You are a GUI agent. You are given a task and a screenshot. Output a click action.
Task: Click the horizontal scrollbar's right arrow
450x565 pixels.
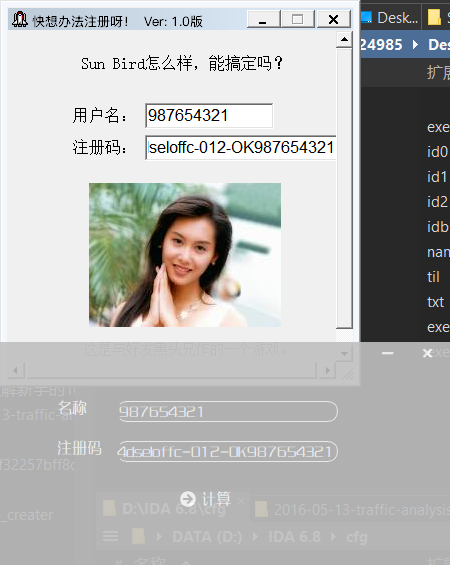(x=328, y=370)
